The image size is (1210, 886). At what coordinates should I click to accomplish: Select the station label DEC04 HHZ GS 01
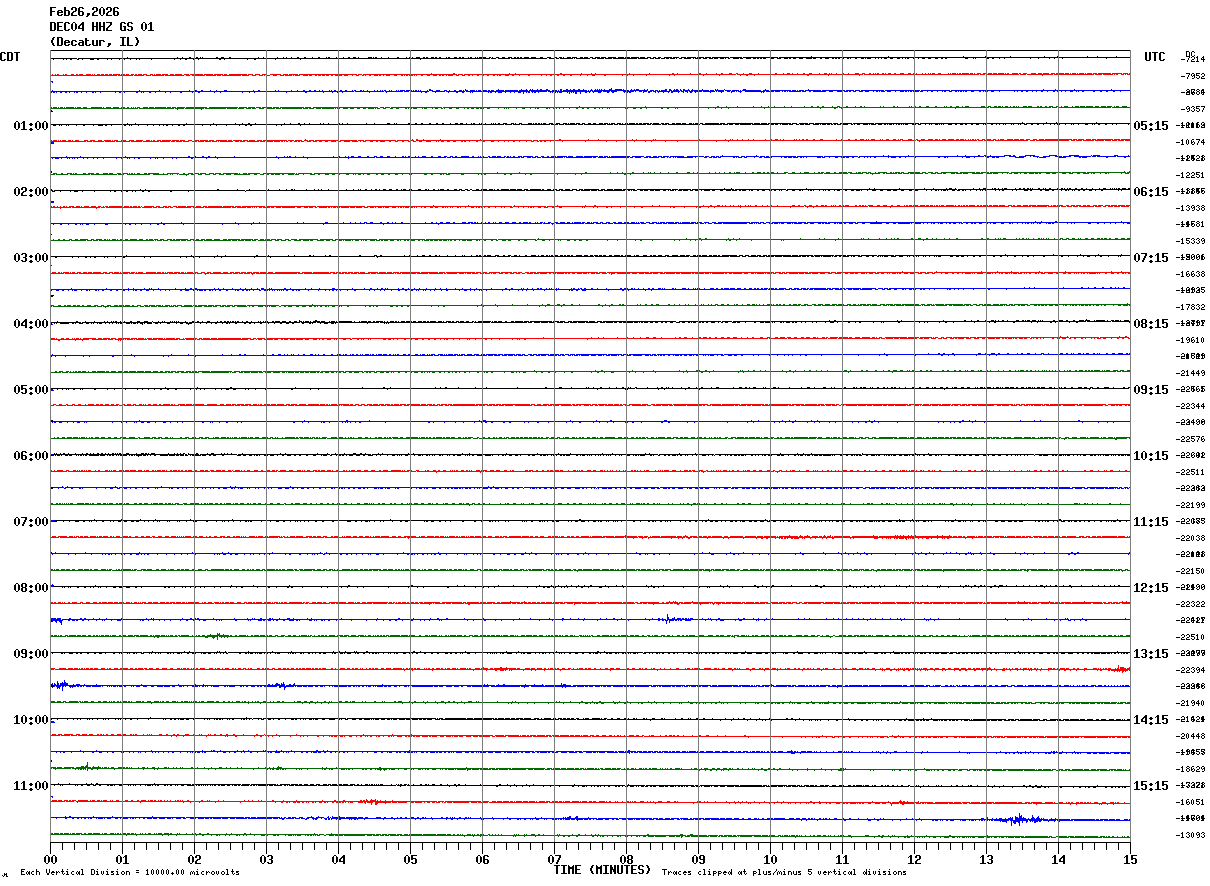pyautogui.click(x=102, y=27)
